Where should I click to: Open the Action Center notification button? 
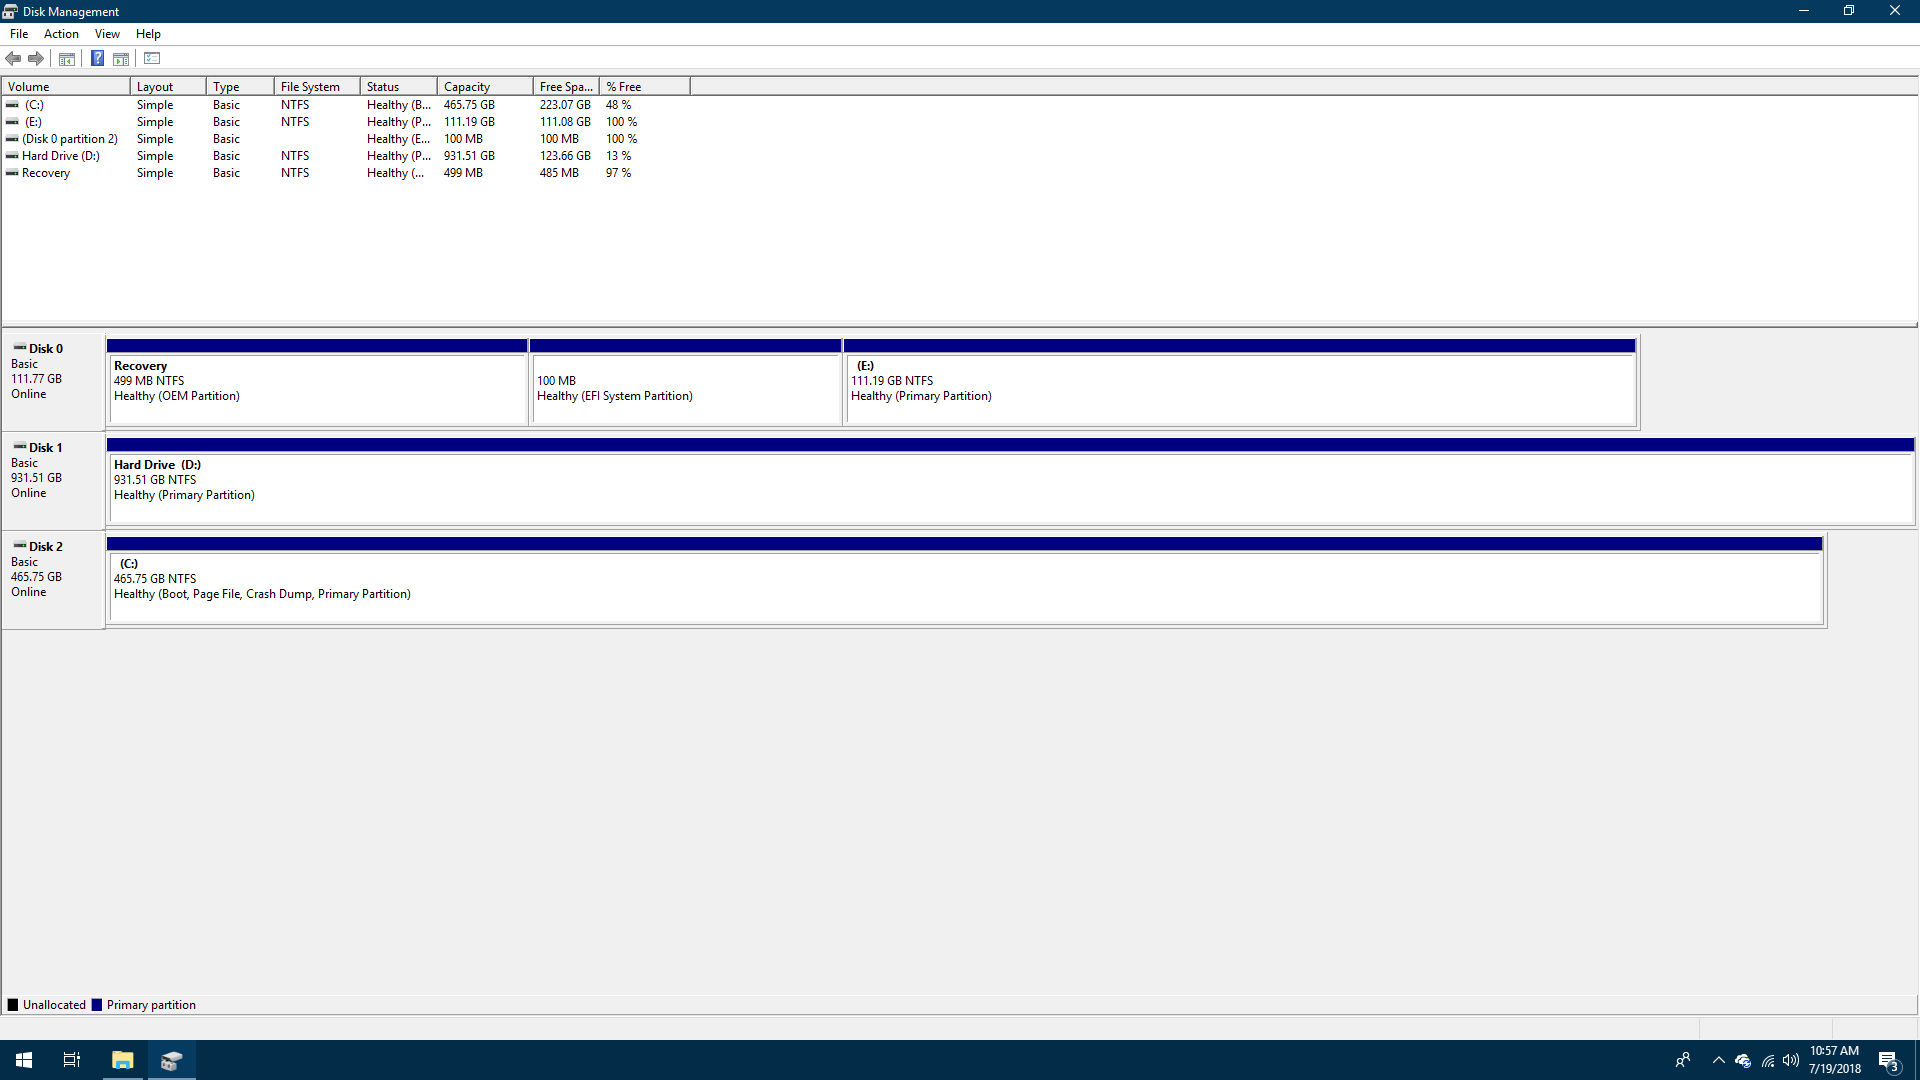(x=1888, y=1060)
